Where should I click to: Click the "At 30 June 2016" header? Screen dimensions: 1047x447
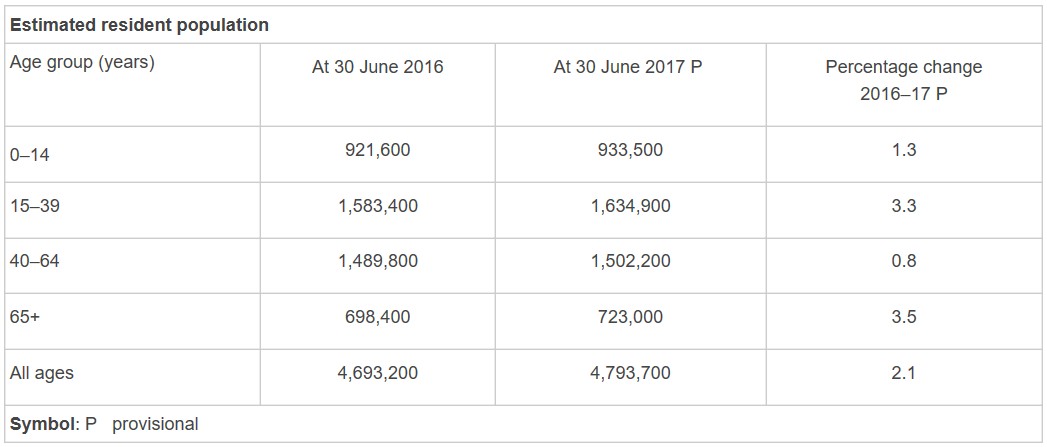[378, 68]
